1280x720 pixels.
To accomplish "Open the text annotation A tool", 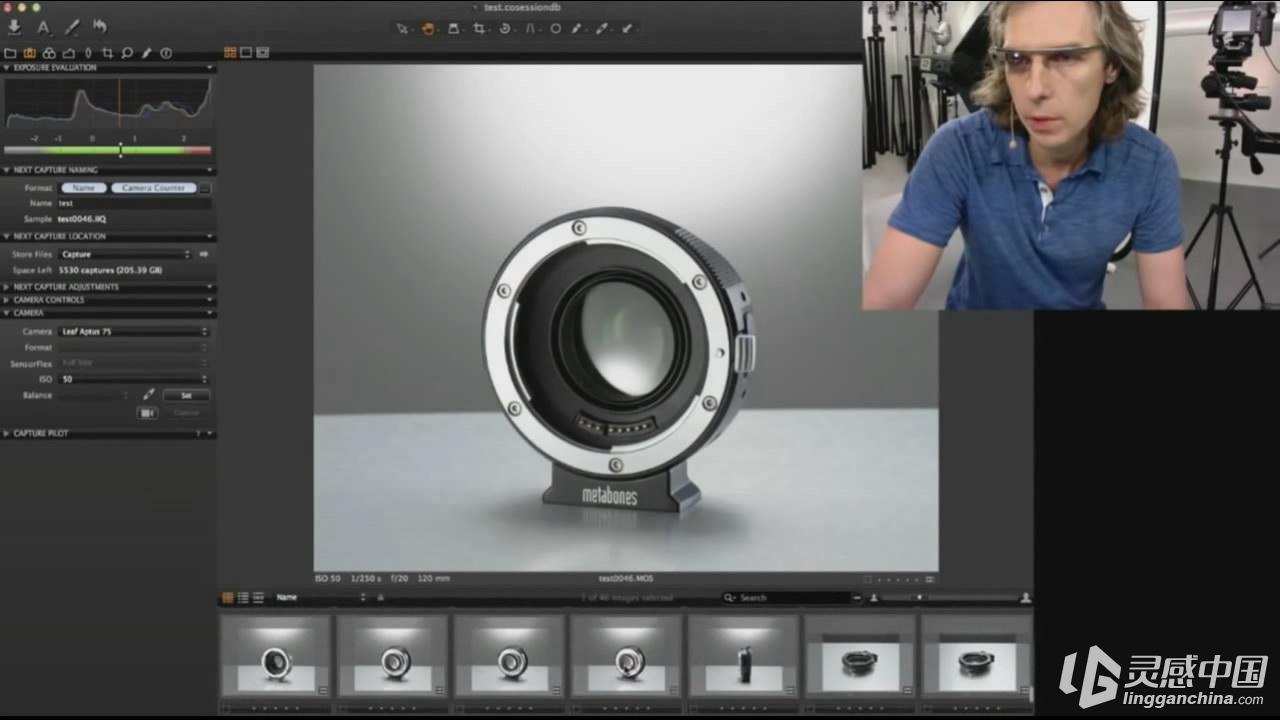I will [43, 27].
